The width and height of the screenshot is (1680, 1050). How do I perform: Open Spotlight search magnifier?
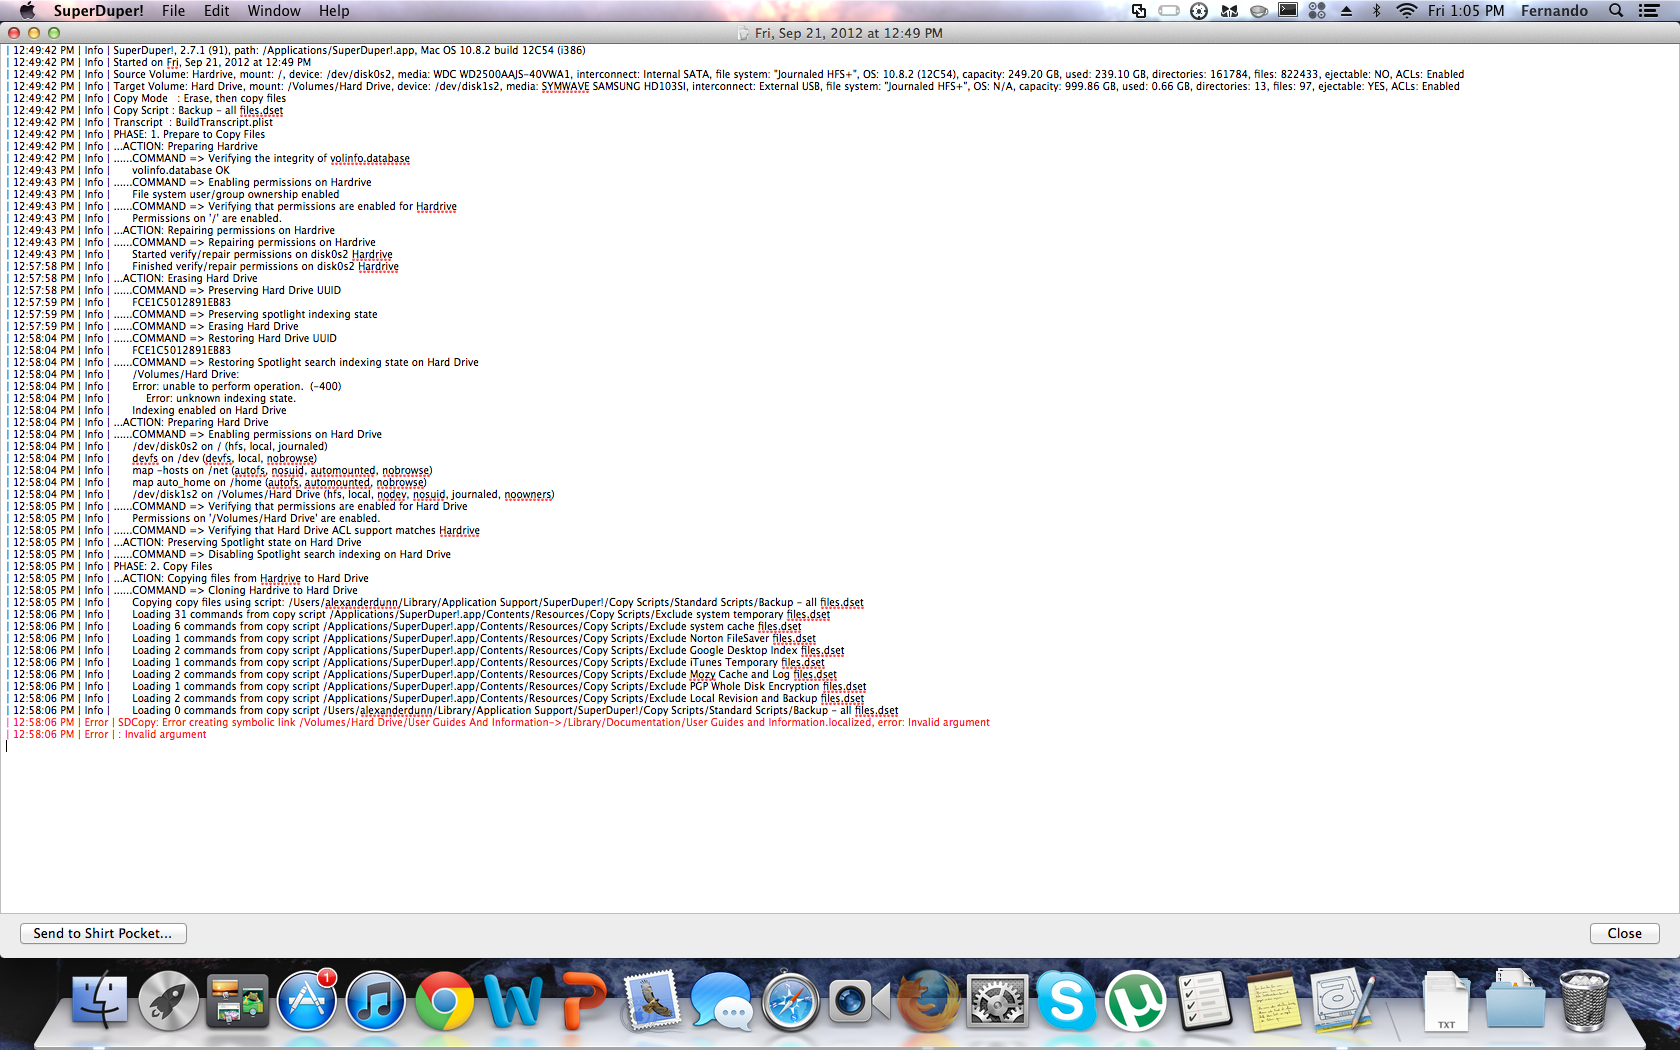tap(1616, 11)
